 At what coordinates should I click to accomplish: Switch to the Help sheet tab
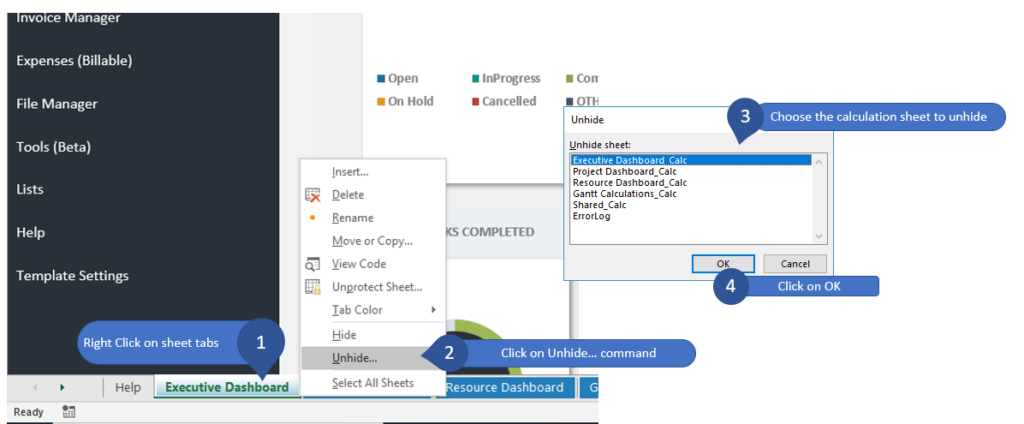(x=128, y=387)
